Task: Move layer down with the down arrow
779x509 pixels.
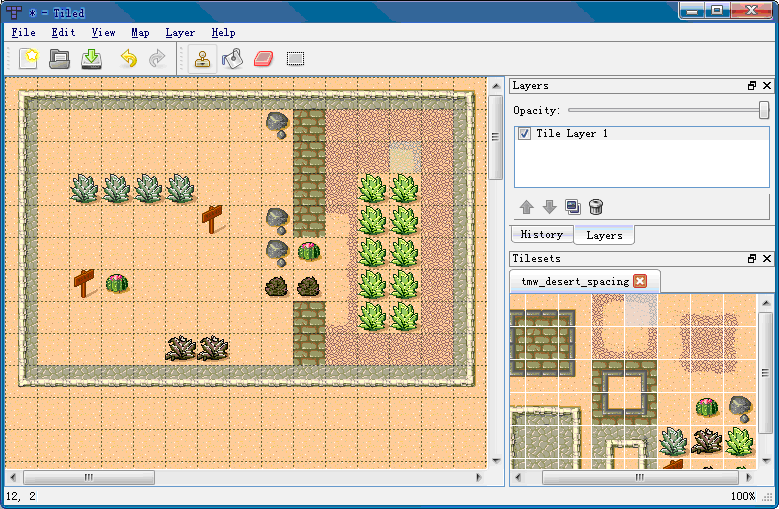Action: (x=549, y=207)
